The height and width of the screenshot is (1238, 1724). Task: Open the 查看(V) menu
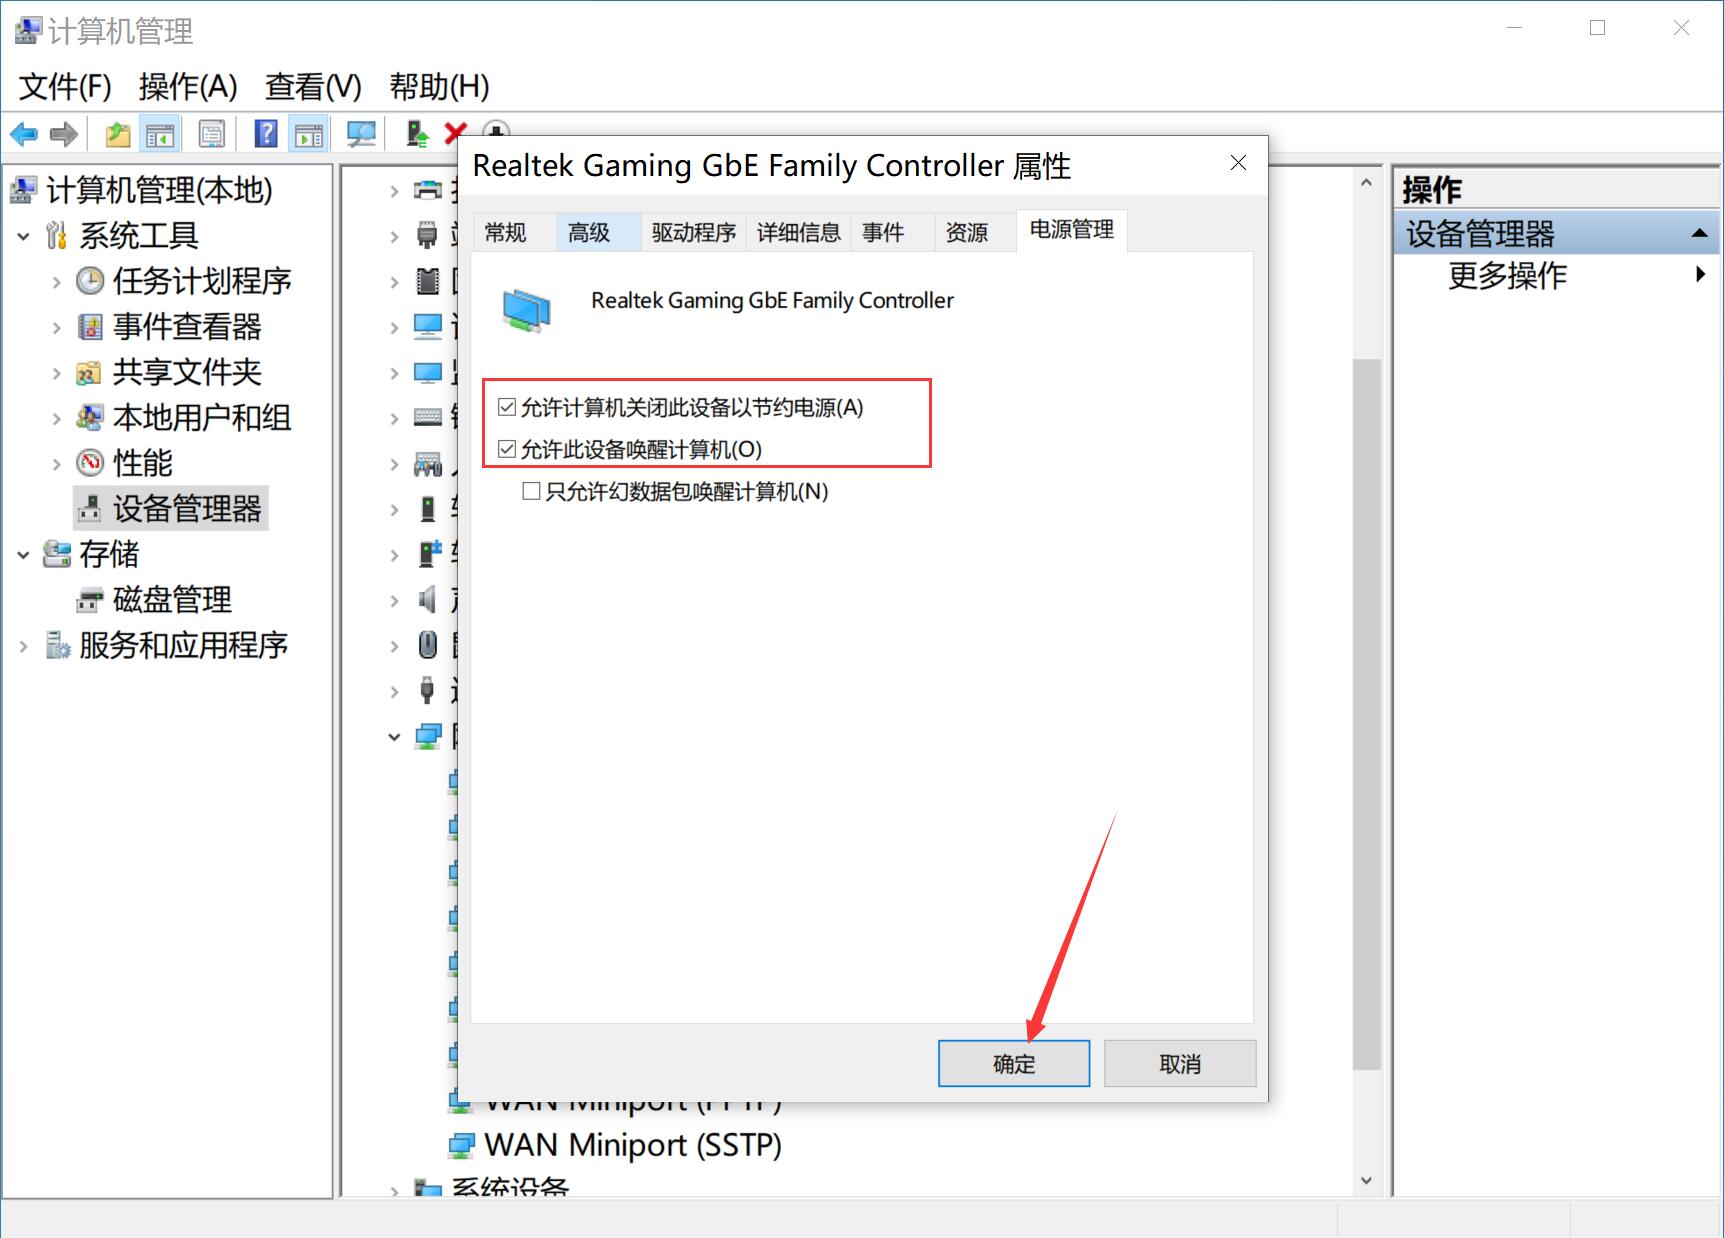pyautogui.click(x=313, y=87)
